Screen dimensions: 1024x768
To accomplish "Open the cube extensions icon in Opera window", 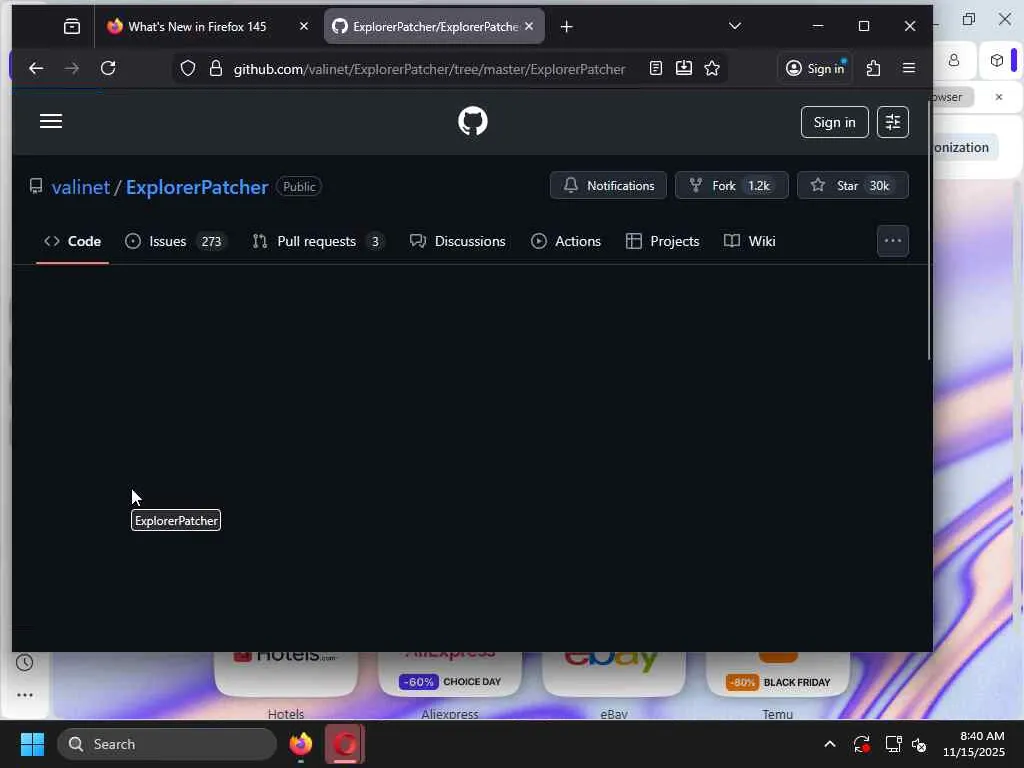I will pos(997,61).
